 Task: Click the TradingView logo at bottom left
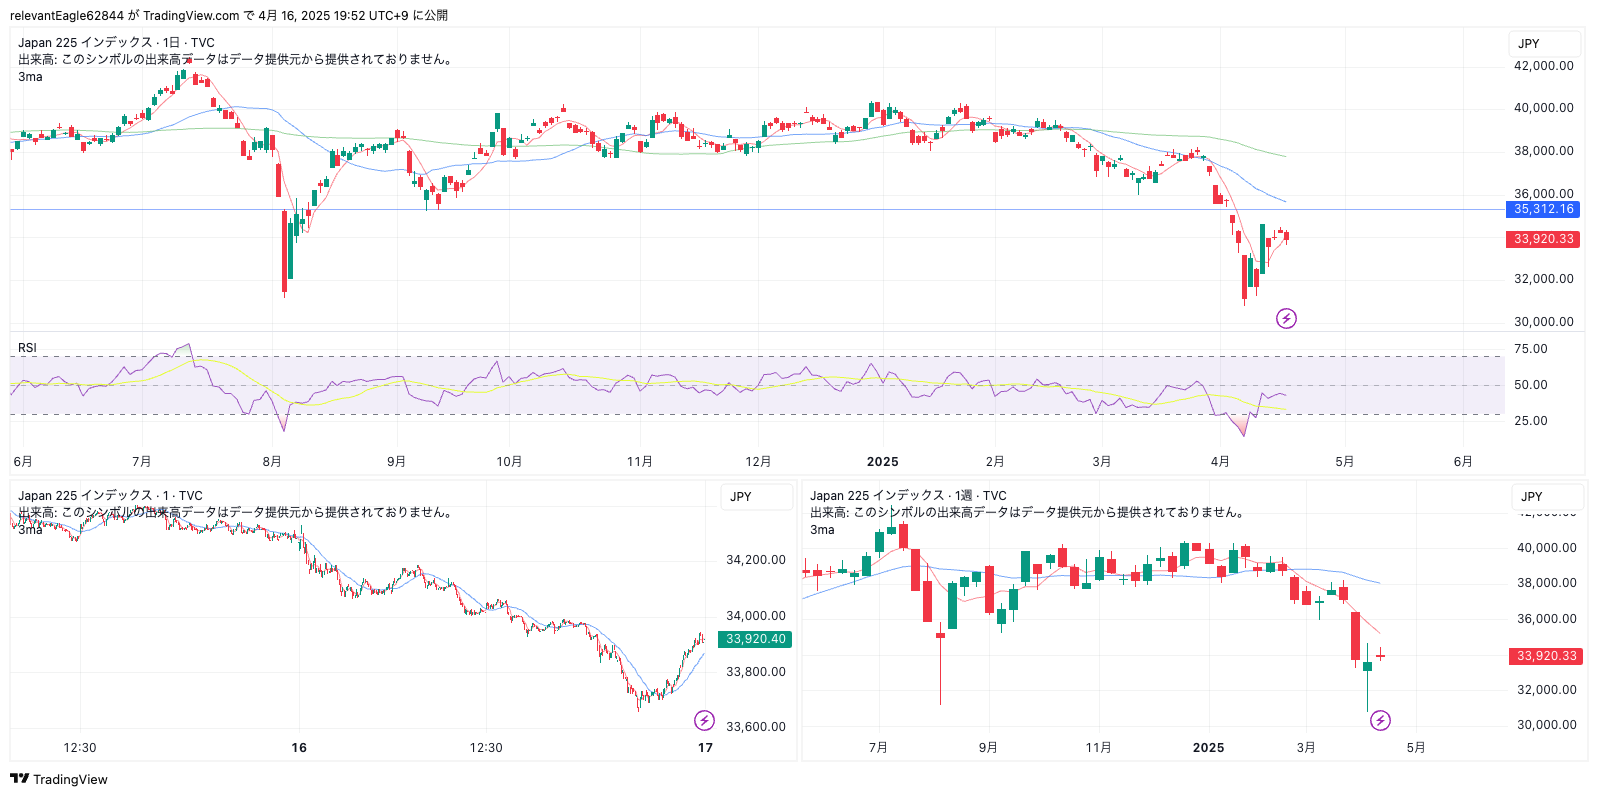click(59, 779)
